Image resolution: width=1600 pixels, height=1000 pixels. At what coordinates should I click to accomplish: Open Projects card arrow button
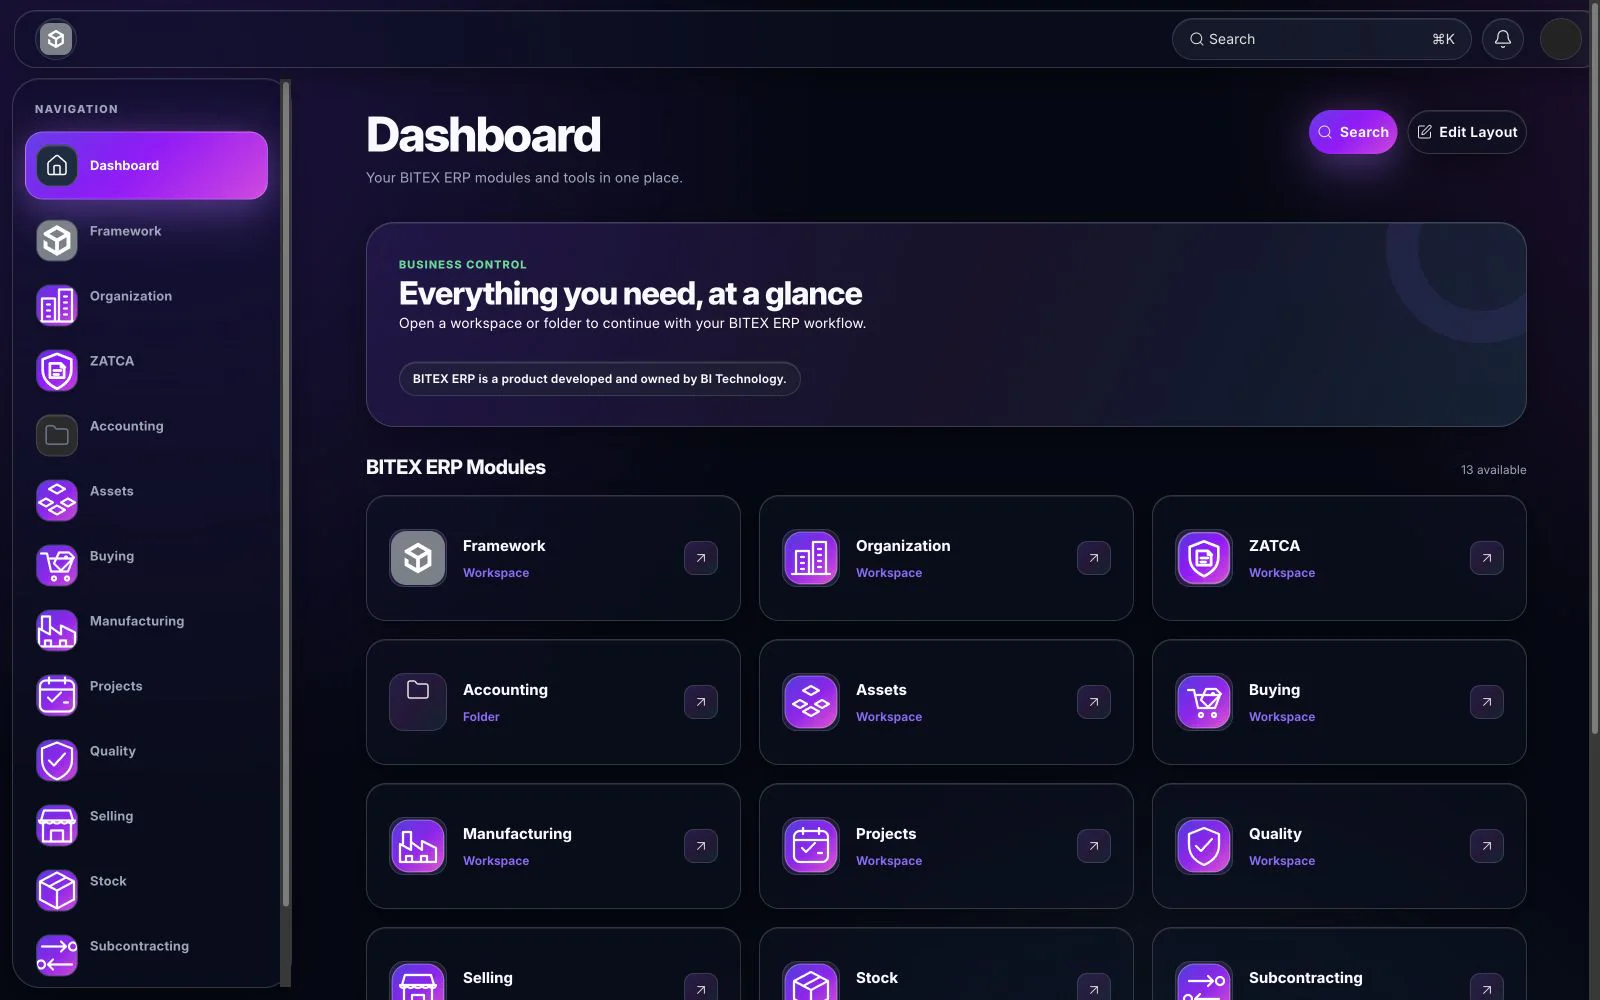[x=1094, y=846]
